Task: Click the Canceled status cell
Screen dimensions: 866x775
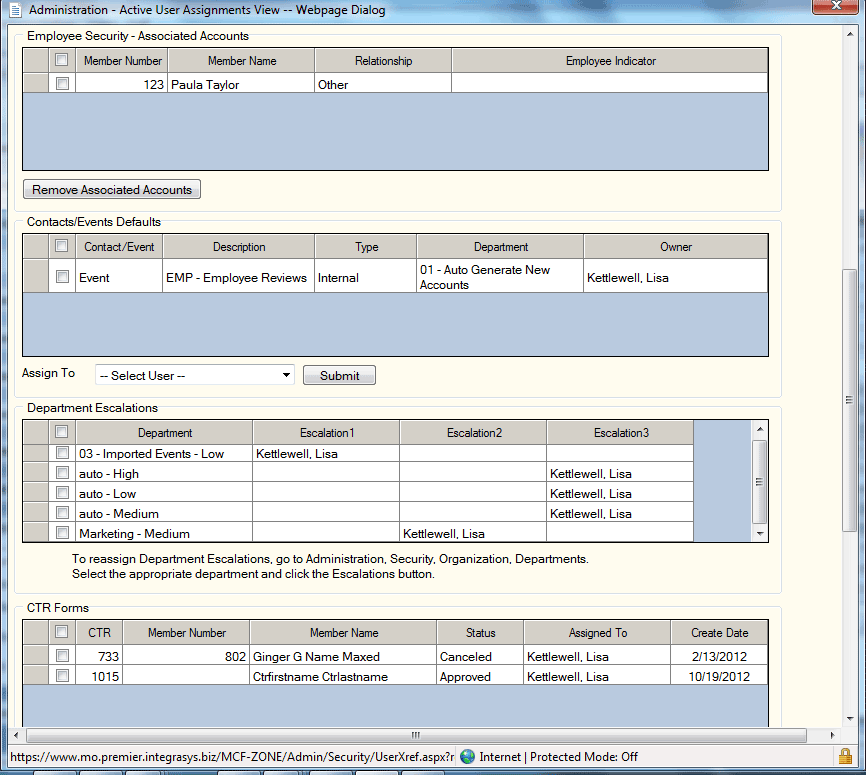Action: (480, 656)
